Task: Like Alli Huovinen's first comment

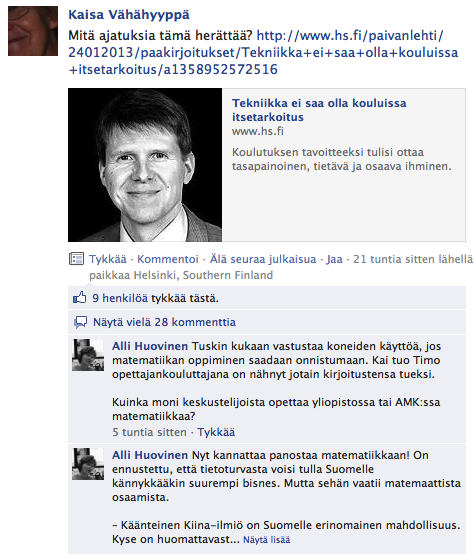Action: 216,432
